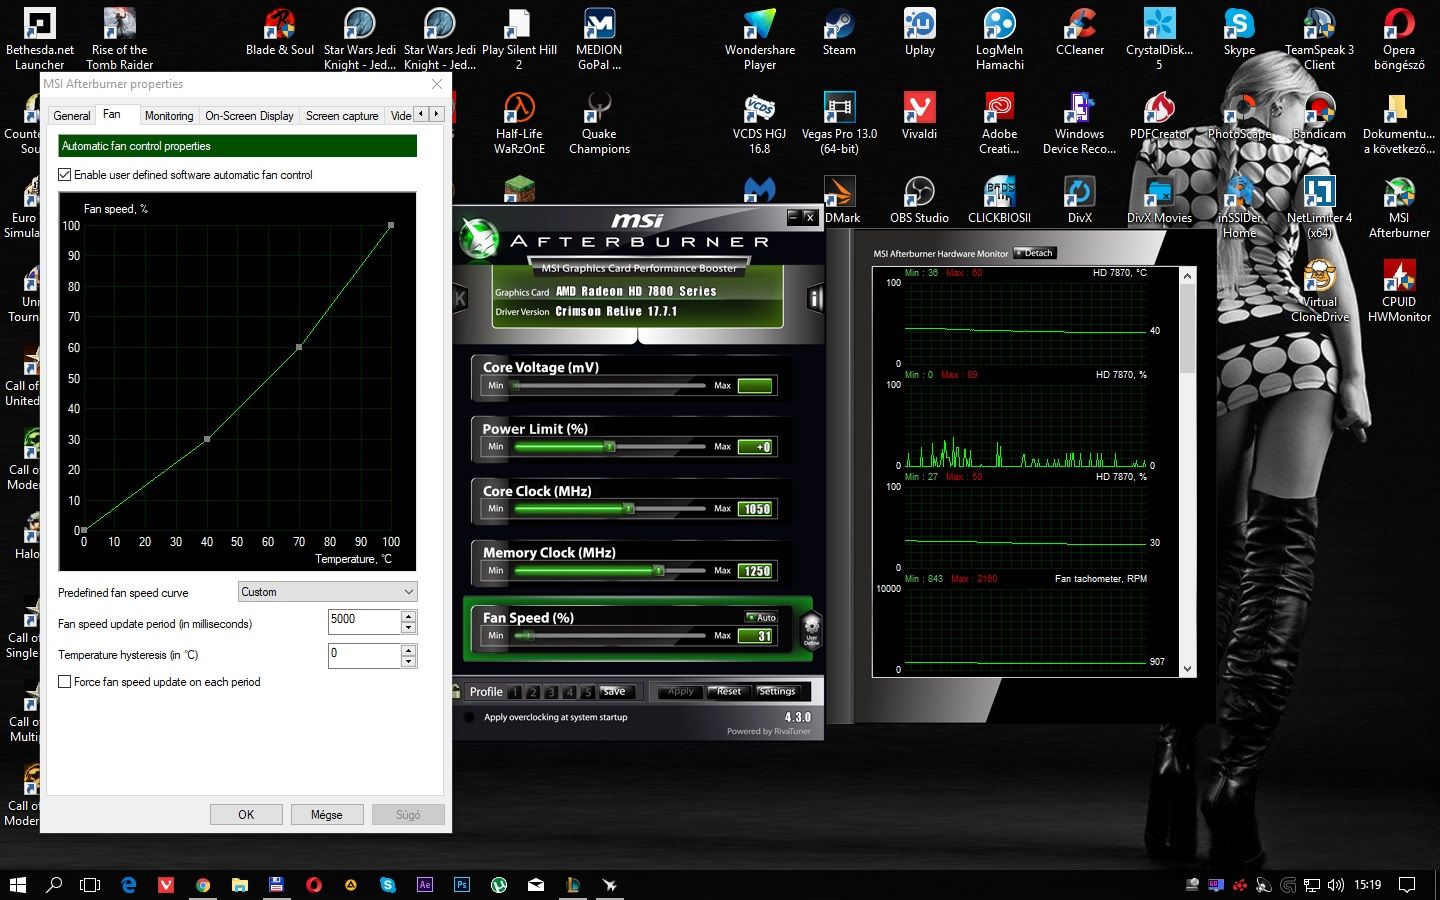
Task: Switch to the Monitoring tab
Action: pyautogui.click(x=169, y=116)
